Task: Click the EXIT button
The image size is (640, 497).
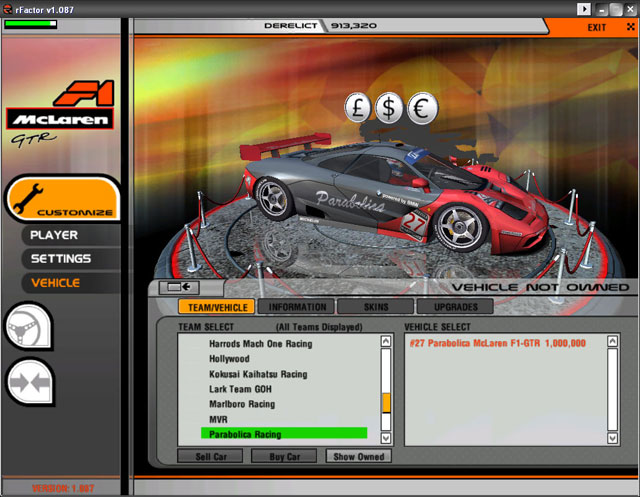Action: tap(596, 27)
